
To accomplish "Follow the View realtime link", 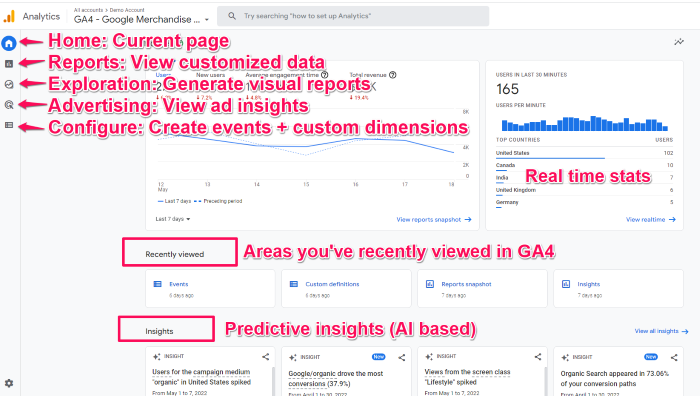I will tap(651, 220).
